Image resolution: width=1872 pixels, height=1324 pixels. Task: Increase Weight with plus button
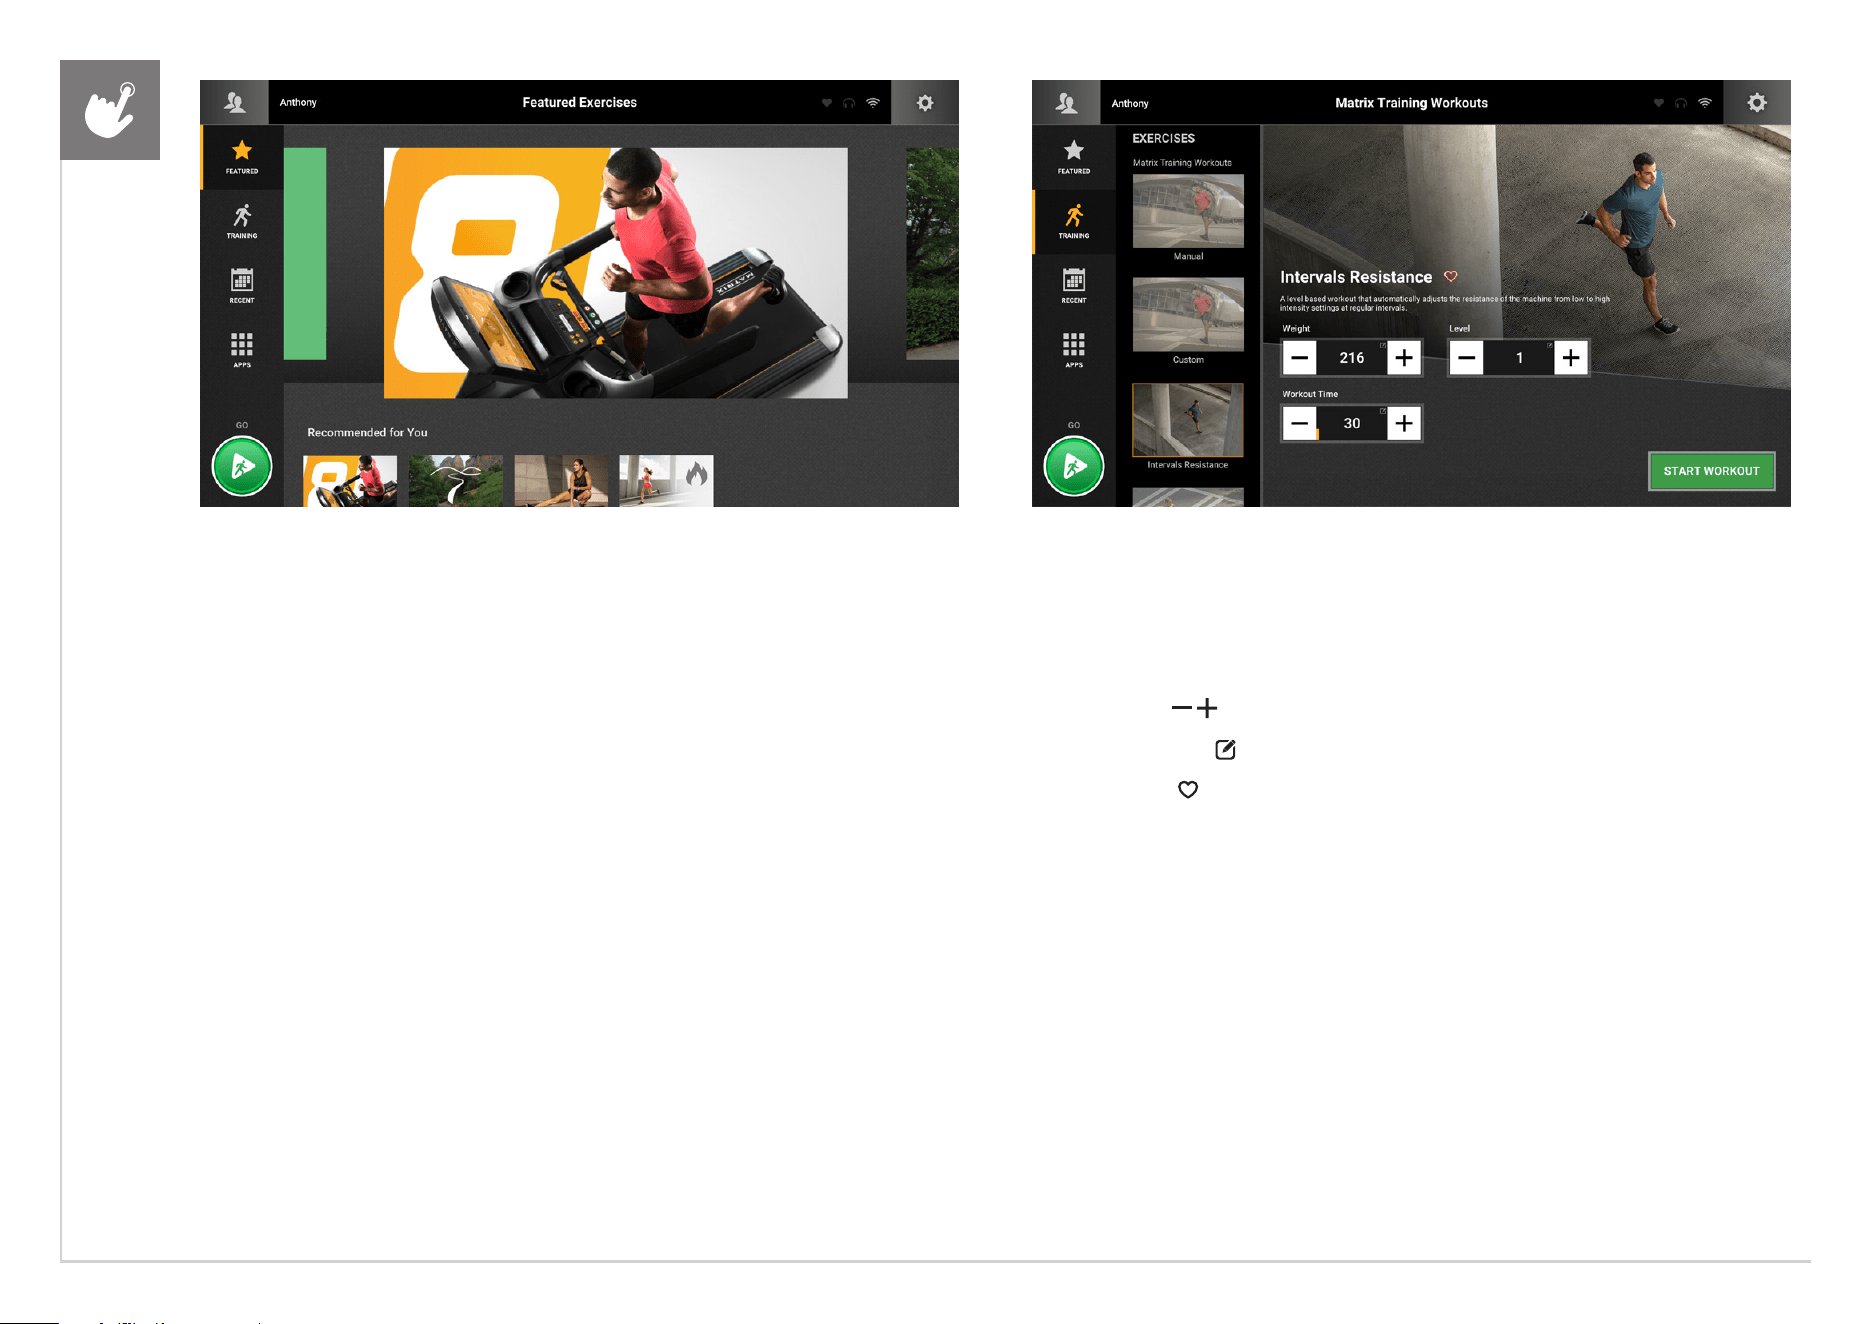pos(1404,357)
